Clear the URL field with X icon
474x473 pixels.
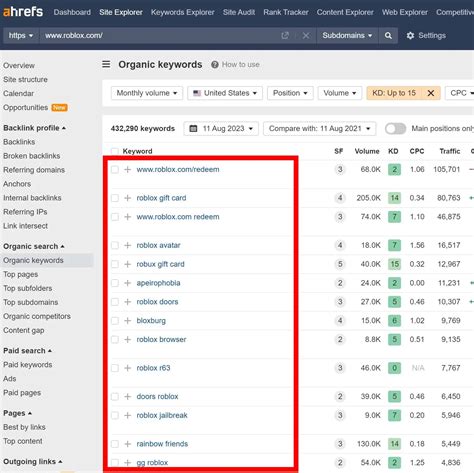tap(306, 35)
